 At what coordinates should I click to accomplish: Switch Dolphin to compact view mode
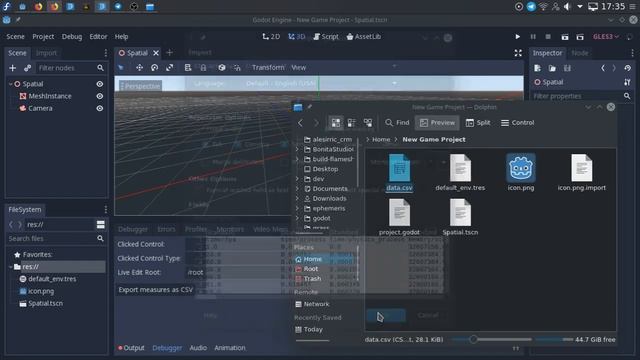click(351, 123)
